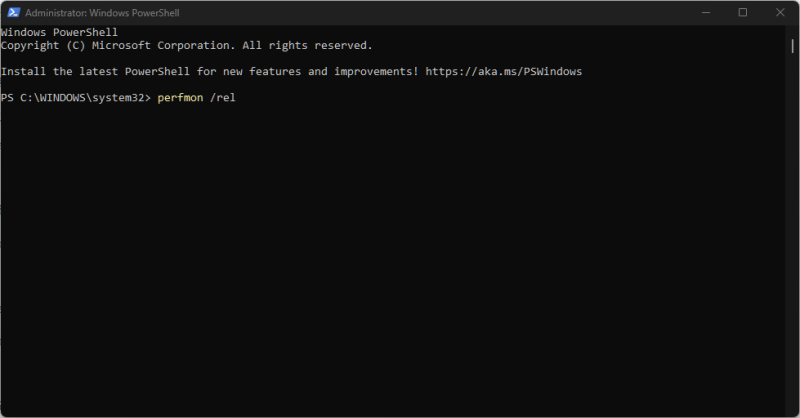Click the "perfmon" command word
Screen dimensions: 800x418
pyautogui.click(x=180, y=98)
